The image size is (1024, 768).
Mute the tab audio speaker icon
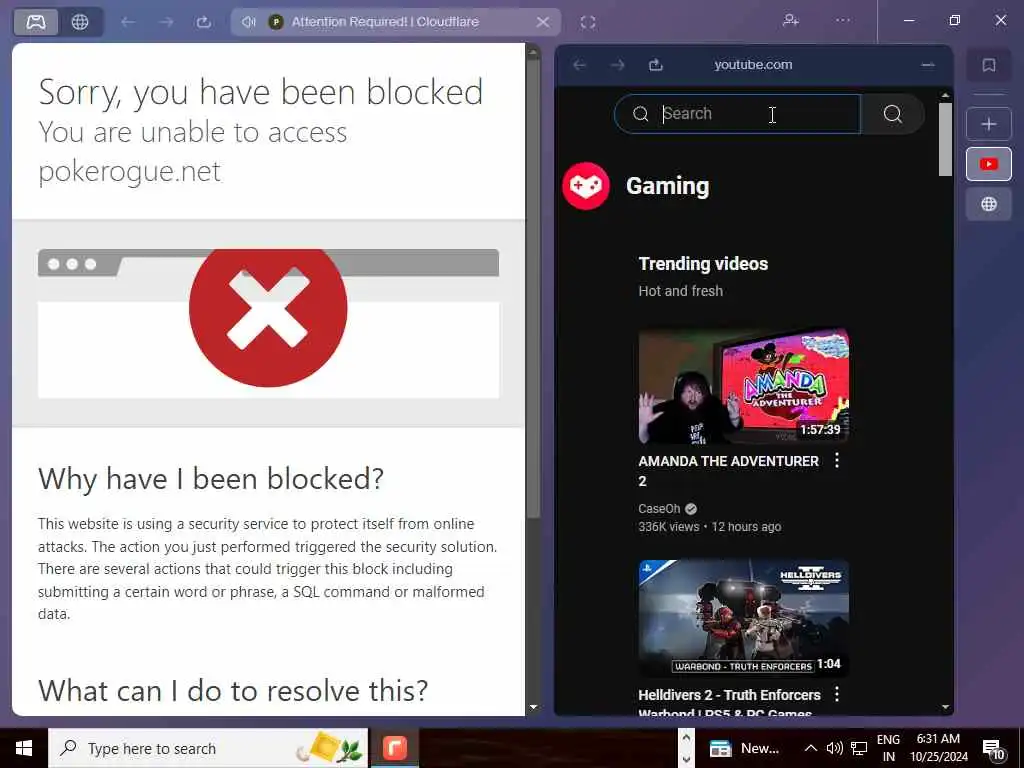point(248,22)
